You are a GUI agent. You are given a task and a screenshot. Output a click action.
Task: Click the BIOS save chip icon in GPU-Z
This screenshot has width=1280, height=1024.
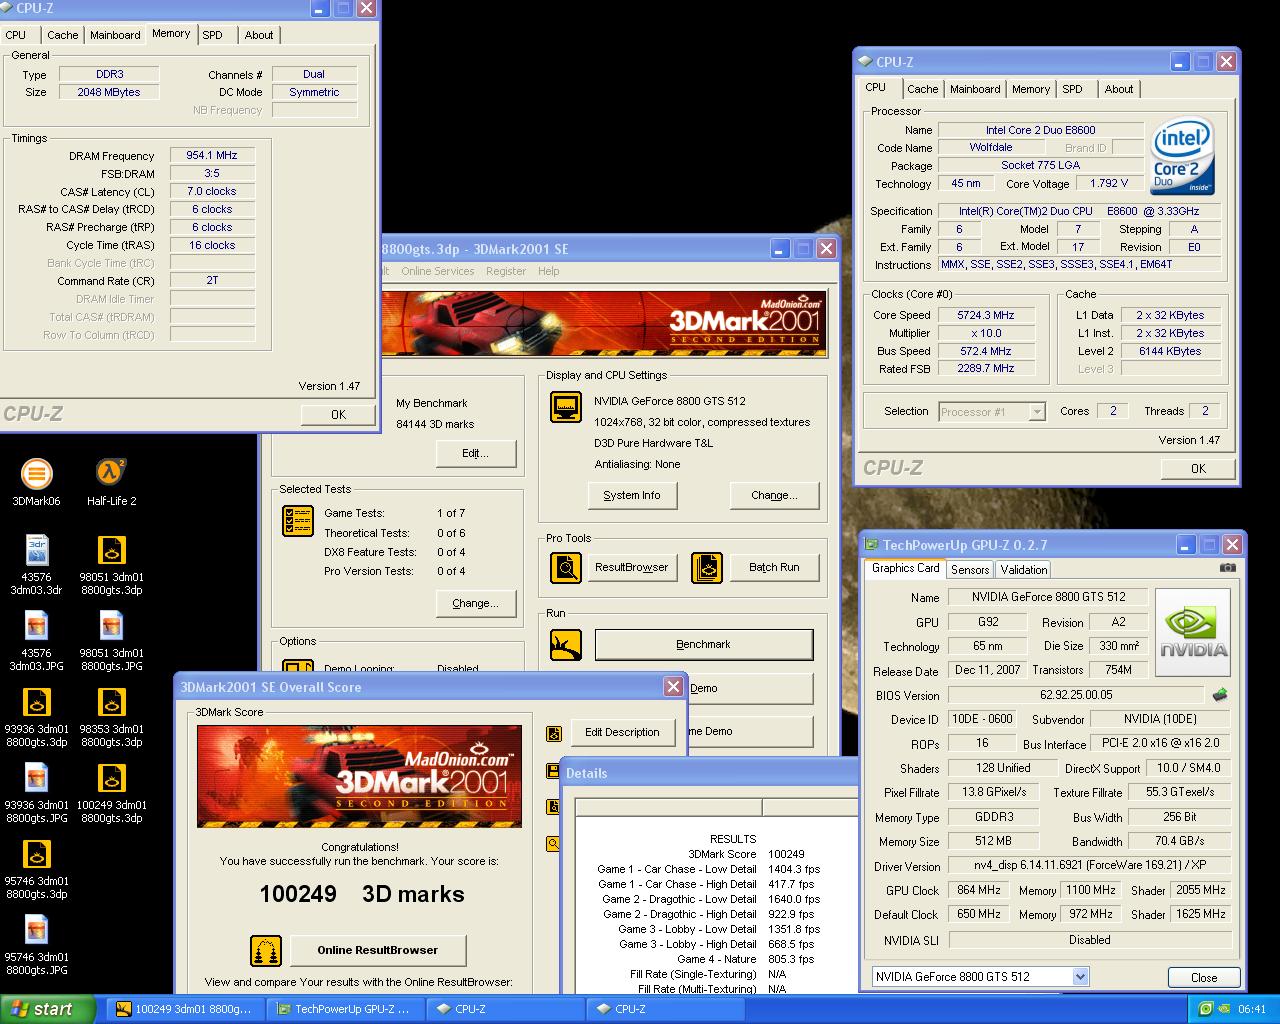pyautogui.click(x=1219, y=694)
